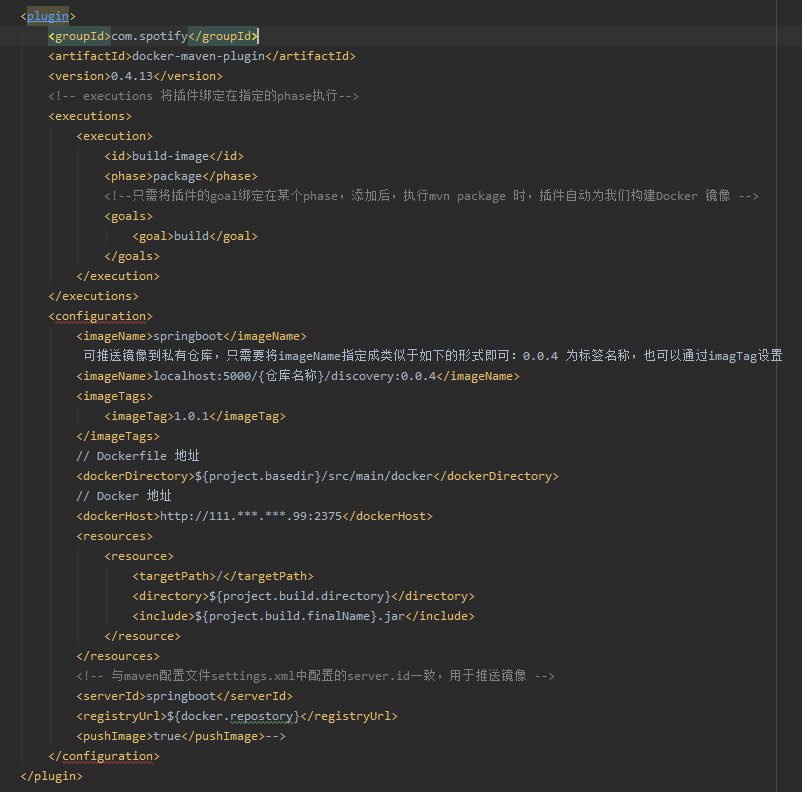
Task: Click the imageTag 1.0.1 line
Action: [x=195, y=416]
